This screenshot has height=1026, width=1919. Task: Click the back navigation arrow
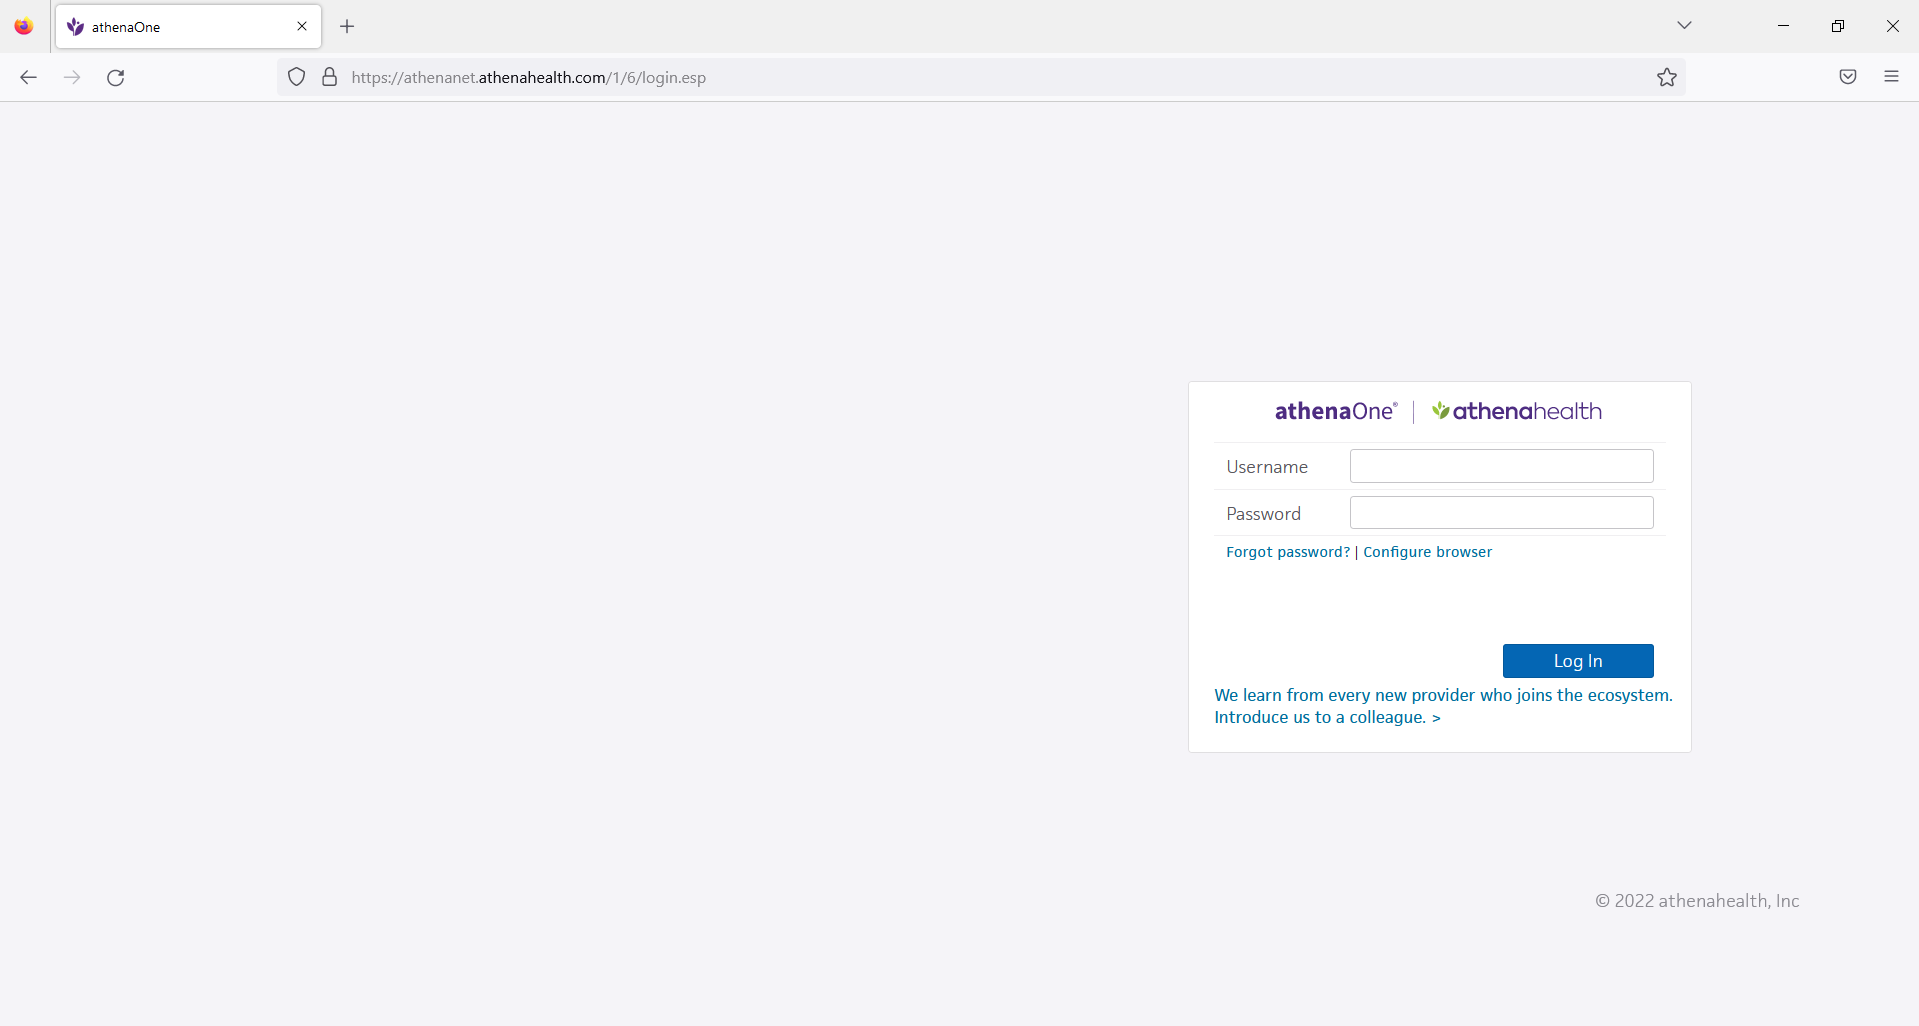[27, 77]
